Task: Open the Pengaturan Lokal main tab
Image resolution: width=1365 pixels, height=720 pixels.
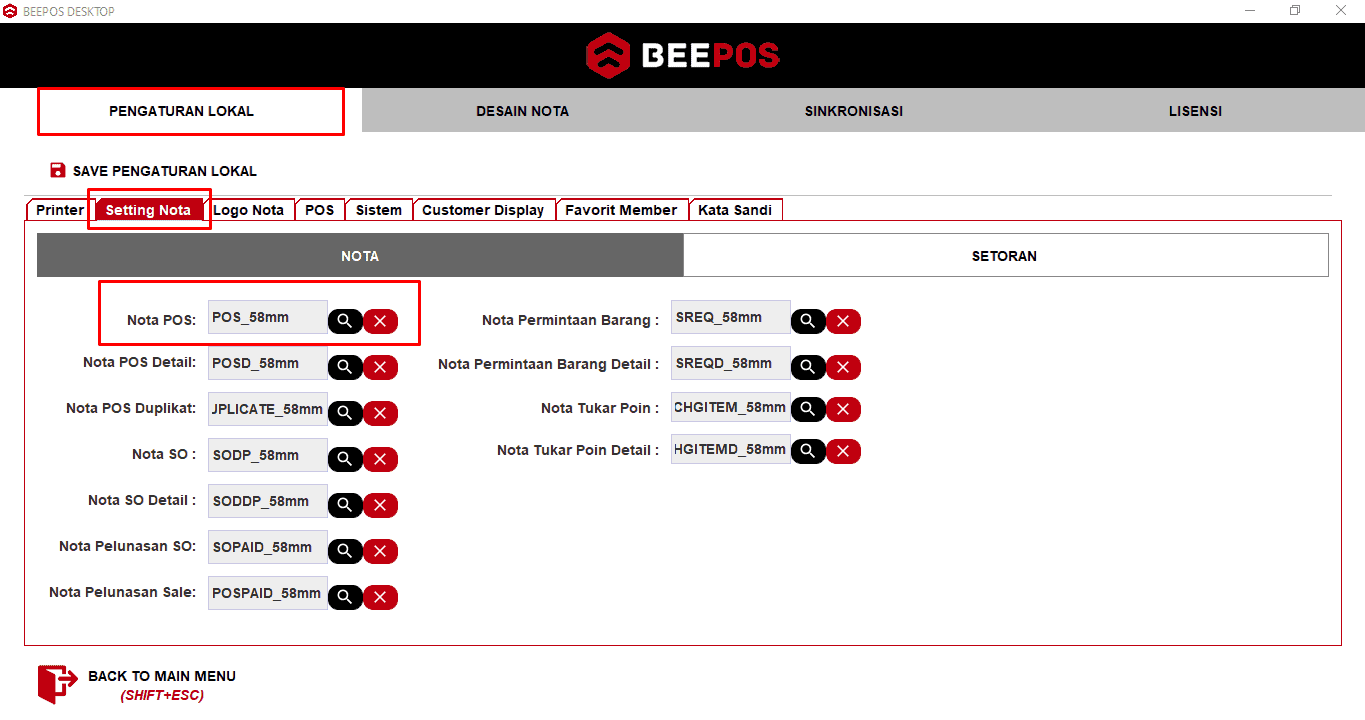Action: click(181, 111)
